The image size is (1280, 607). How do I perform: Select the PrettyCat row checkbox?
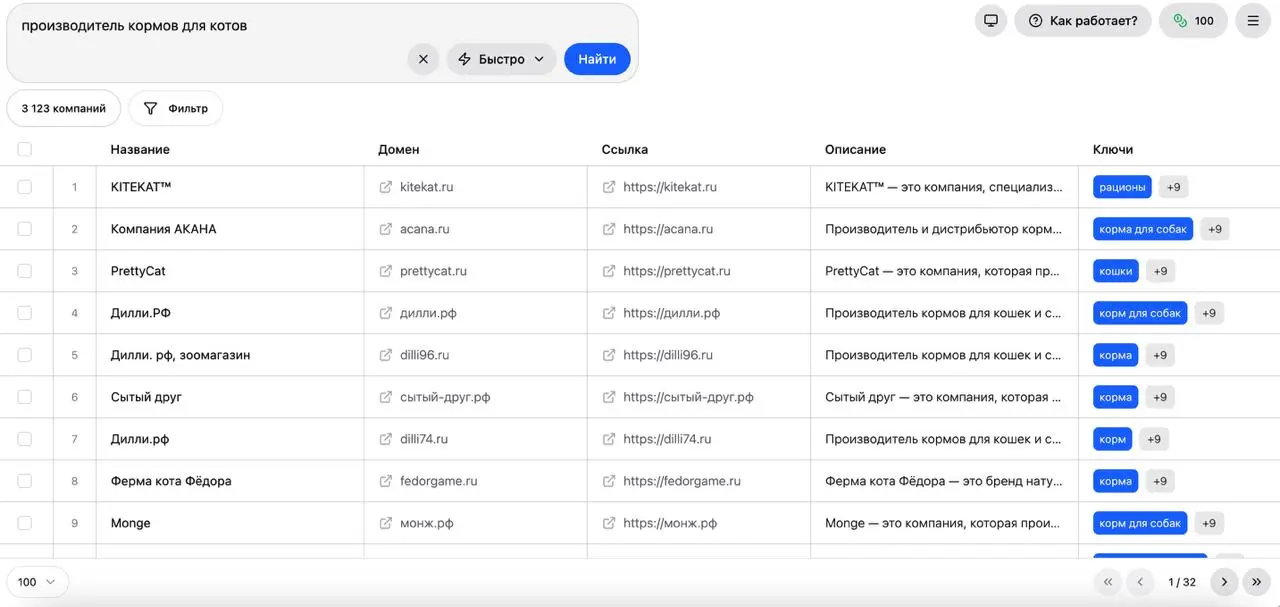tap(24, 271)
